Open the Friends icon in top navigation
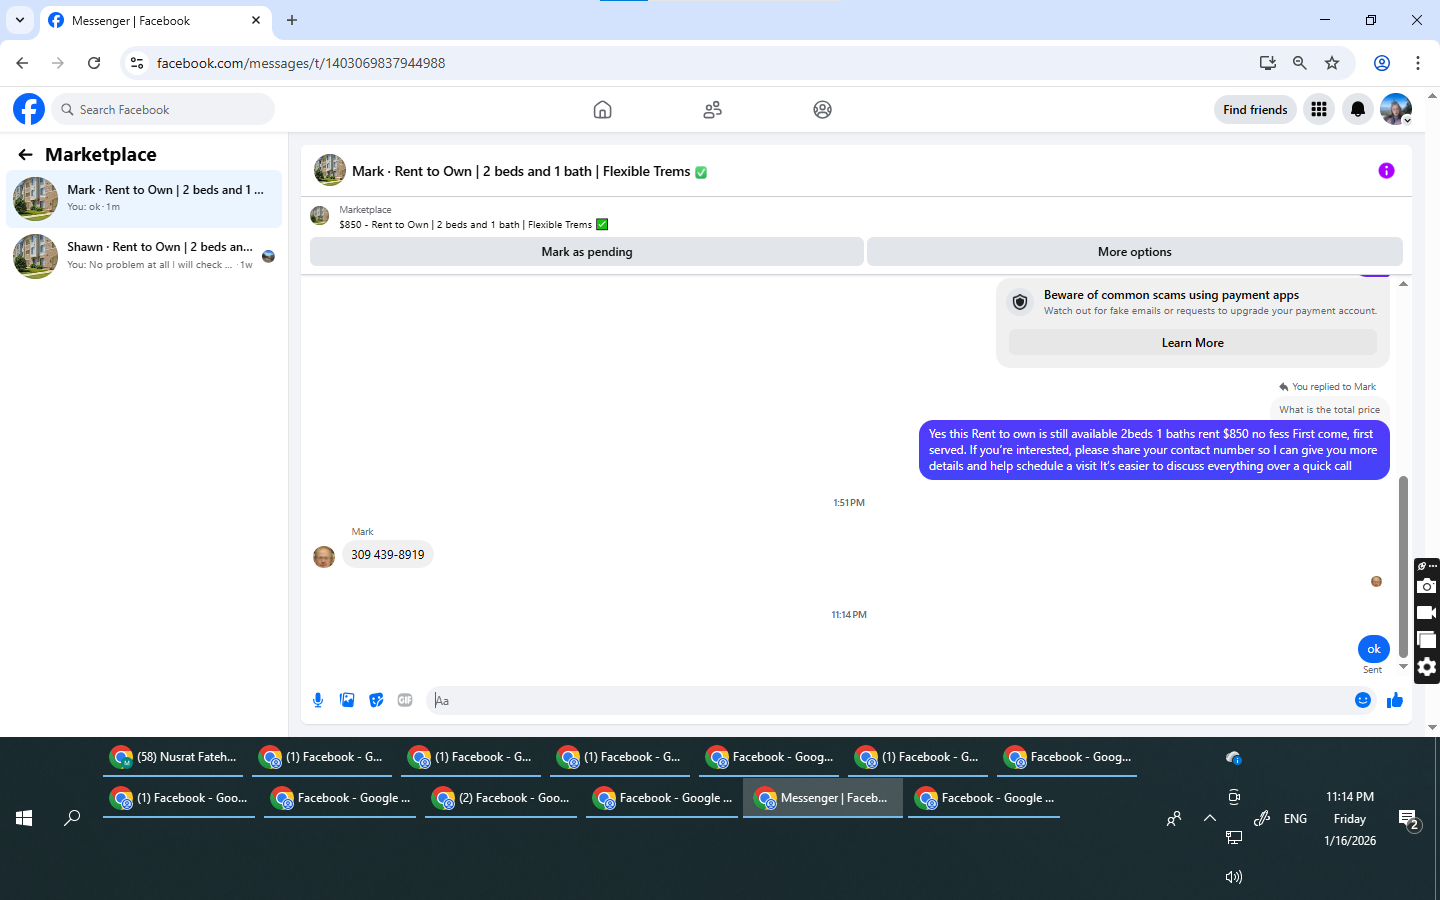Screen dimensions: 1440x900 712,110
